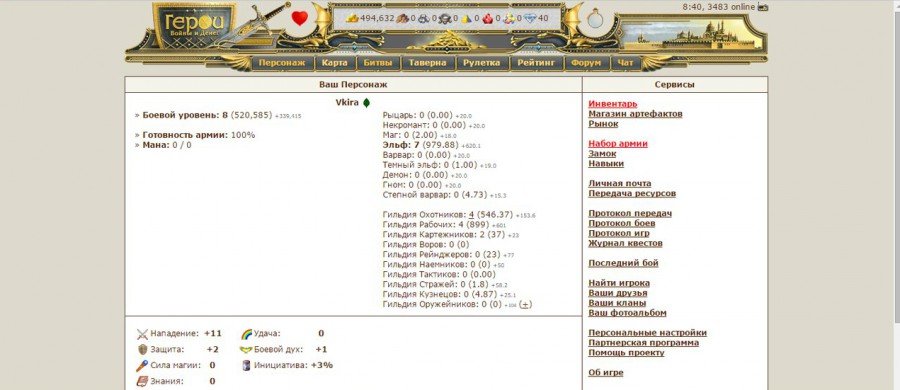Click the rainbow luck icon

click(246, 334)
